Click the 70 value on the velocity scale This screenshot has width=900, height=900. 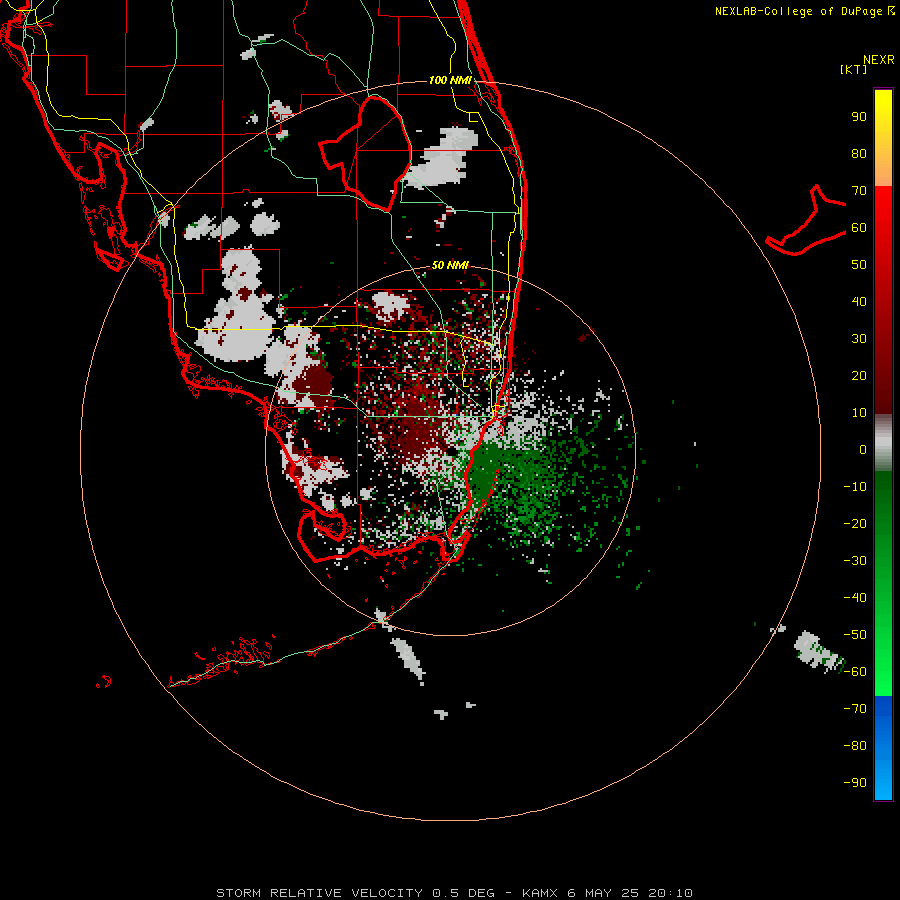[859, 191]
